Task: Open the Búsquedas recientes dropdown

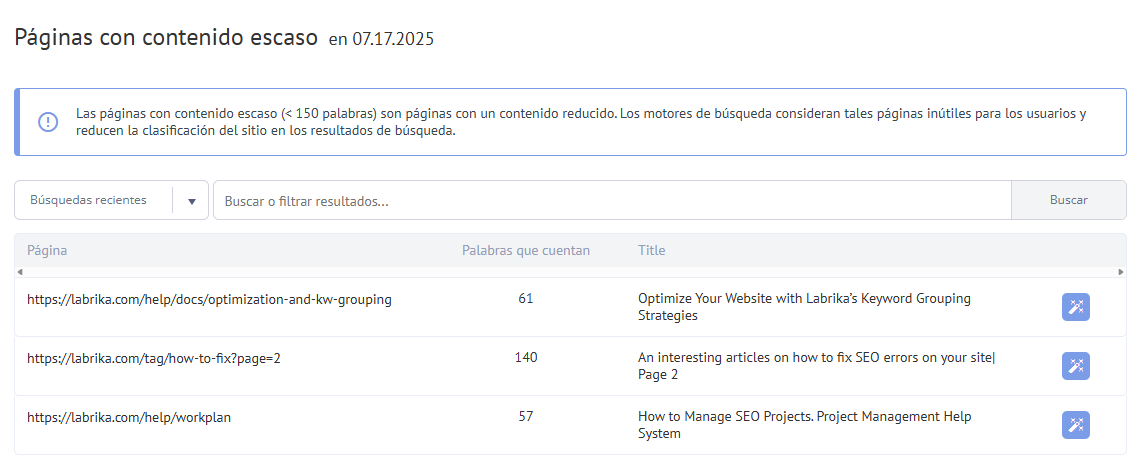Action: click(111, 200)
